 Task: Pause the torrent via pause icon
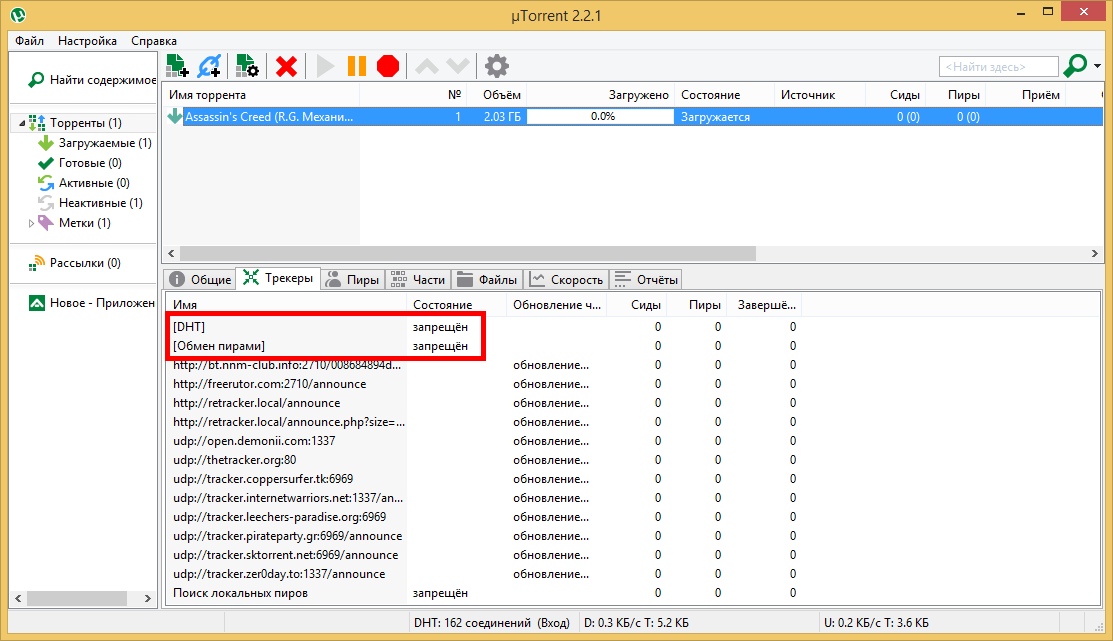coord(356,65)
